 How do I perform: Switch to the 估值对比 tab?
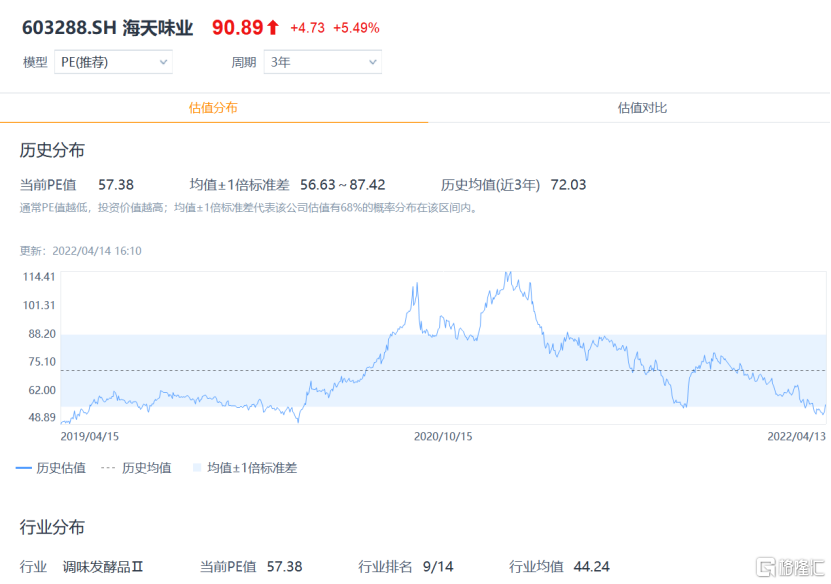642,108
